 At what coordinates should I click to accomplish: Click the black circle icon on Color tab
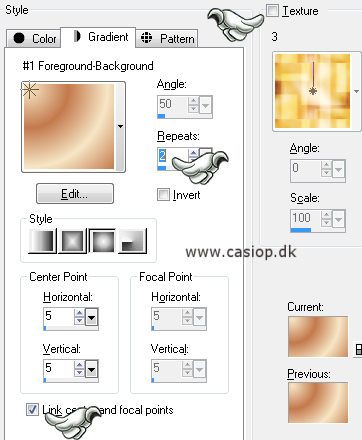tap(19, 38)
